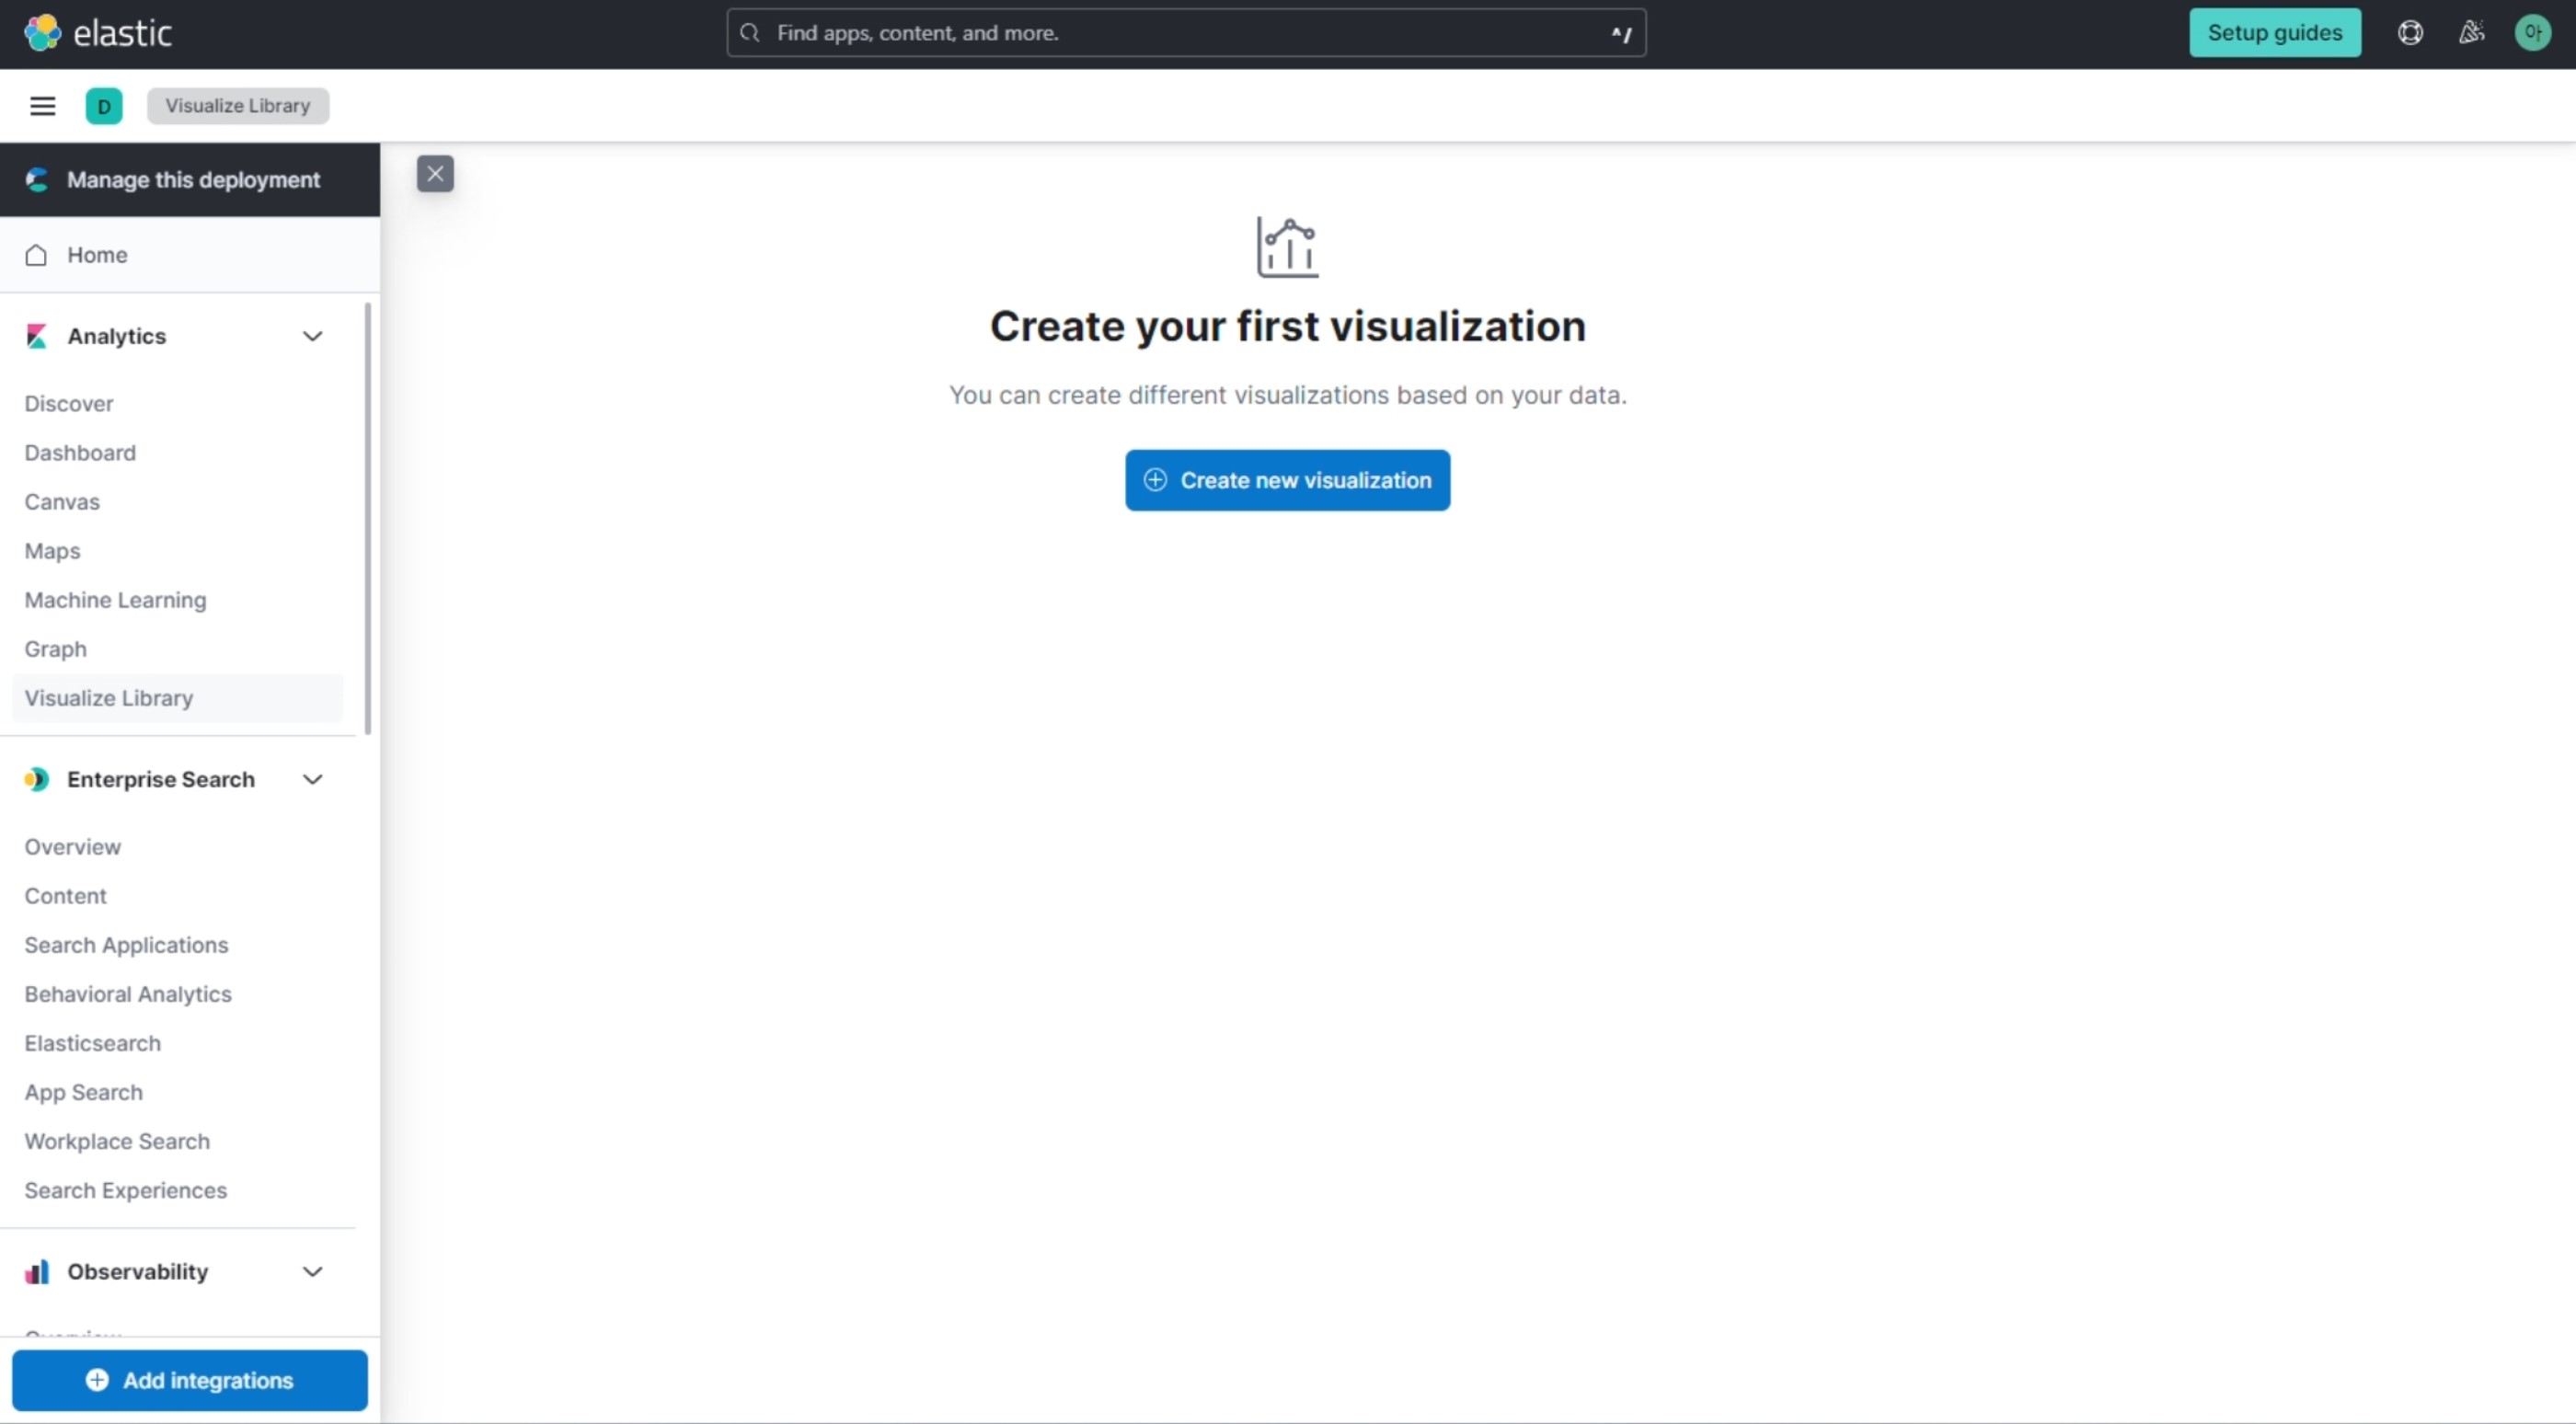Open Dashboard in the sidebar
The image size is (2576, 1424).
(80, 453)
